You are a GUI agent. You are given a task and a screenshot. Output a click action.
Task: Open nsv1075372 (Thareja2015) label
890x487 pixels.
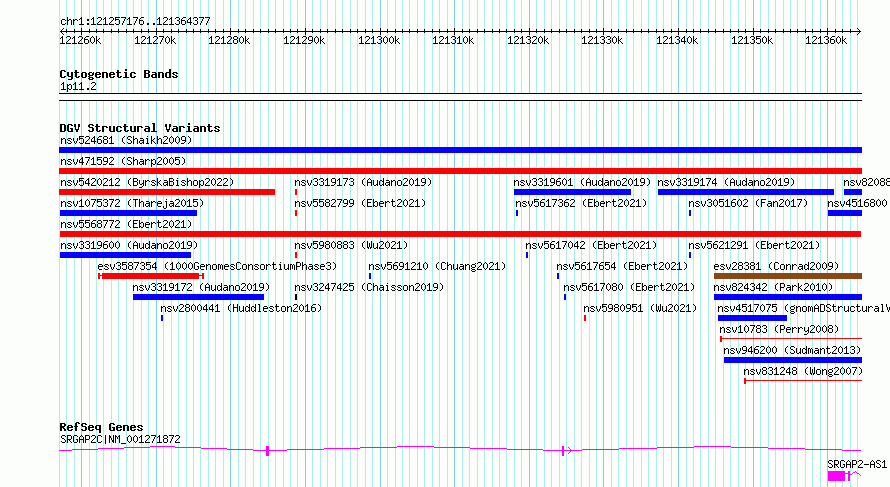tap(132, 203)
